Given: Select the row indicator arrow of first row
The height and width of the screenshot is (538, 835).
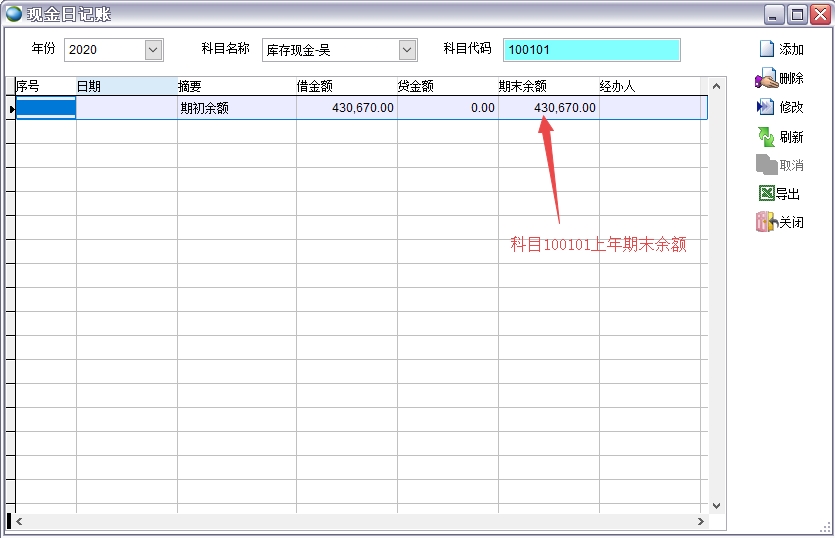Looking at the screenshot, I should (x=11, y=108).
